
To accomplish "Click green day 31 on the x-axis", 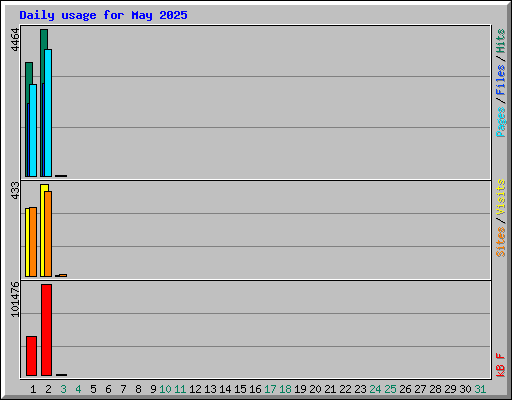I will point(480,389).
